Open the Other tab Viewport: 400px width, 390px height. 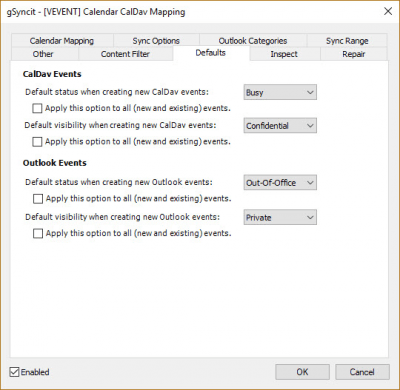43,54
